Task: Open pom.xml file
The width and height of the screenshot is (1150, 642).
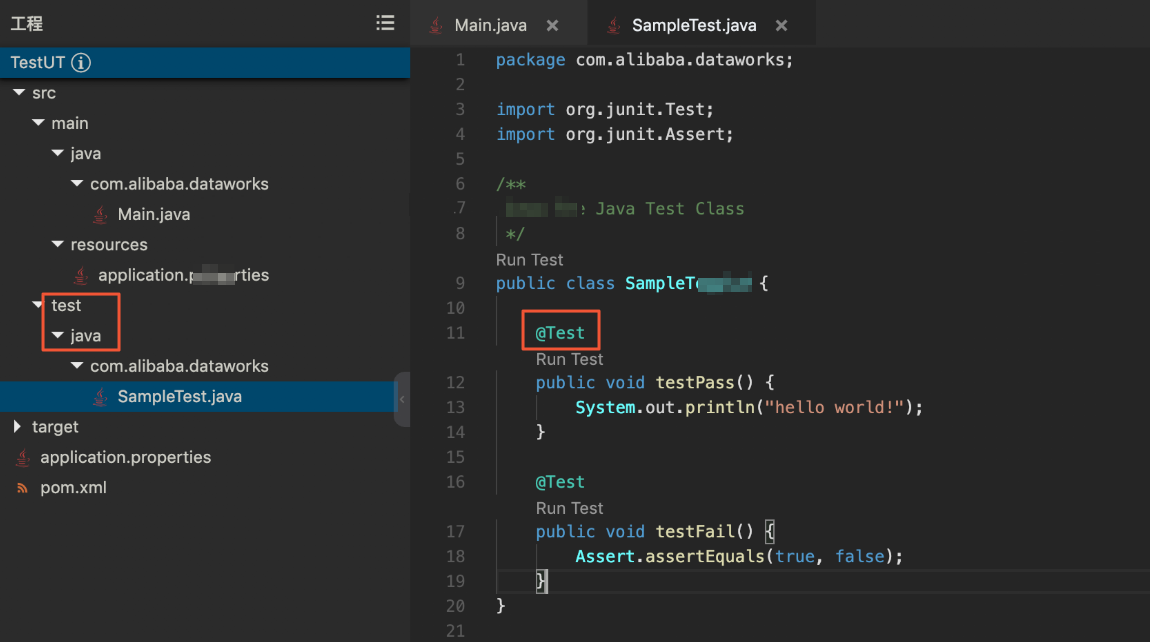Action: tap(73, 488)
